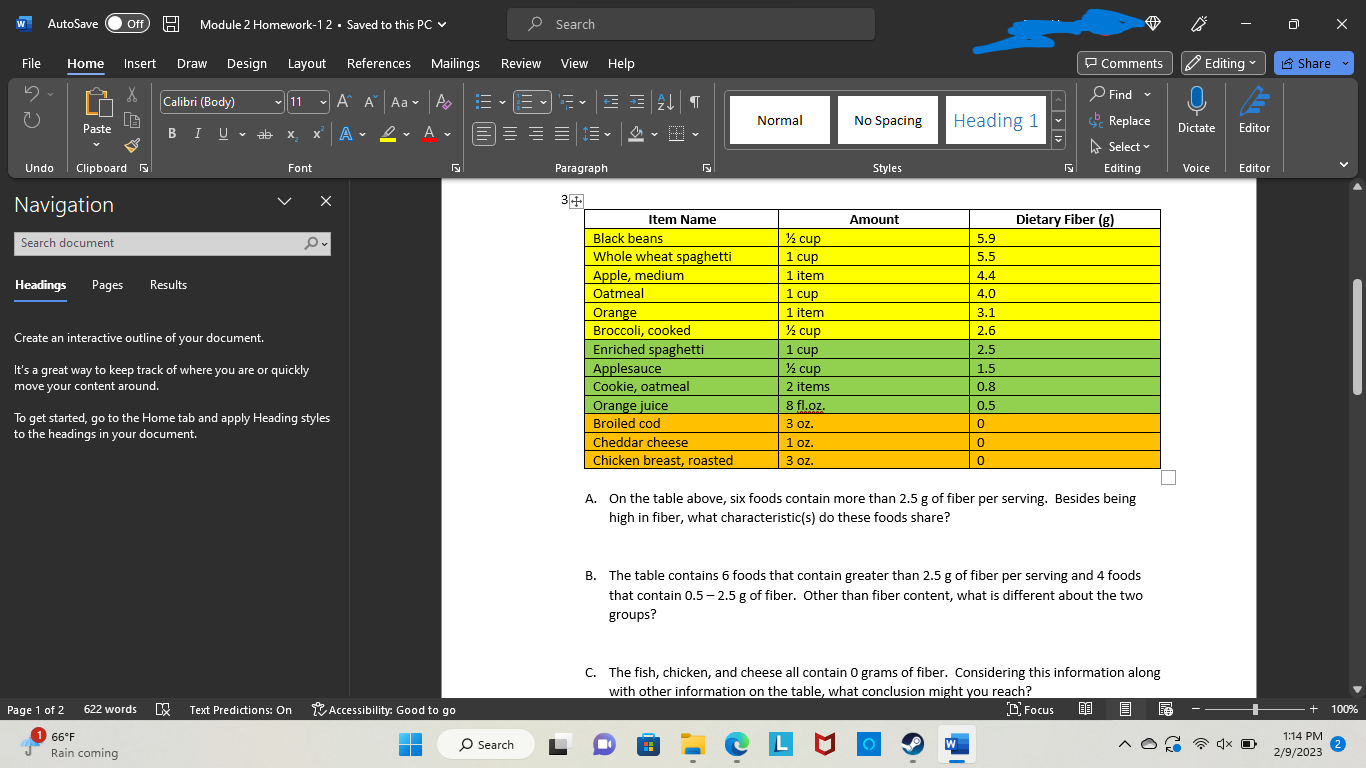The width and height of the screenshot is (1366, 768).
Task: Click the Increase Indent icon
Action: pos(637,102)
